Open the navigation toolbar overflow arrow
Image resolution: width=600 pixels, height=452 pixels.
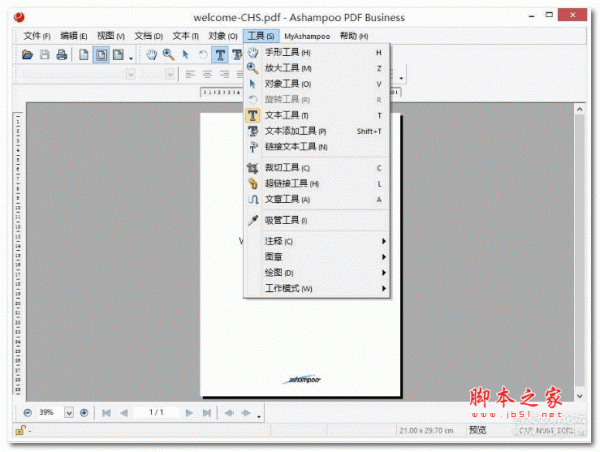(x=259, y=416)
